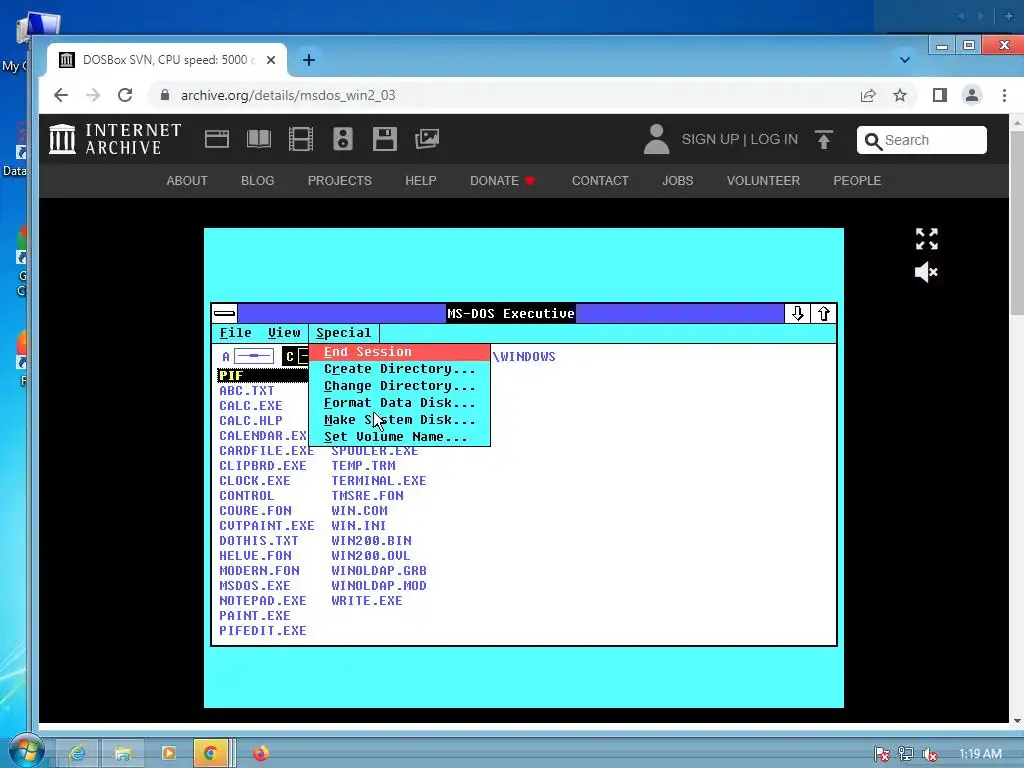Select CALC.EXE in file list
This screenshot has height=768, width=1024.
[251, 406]
